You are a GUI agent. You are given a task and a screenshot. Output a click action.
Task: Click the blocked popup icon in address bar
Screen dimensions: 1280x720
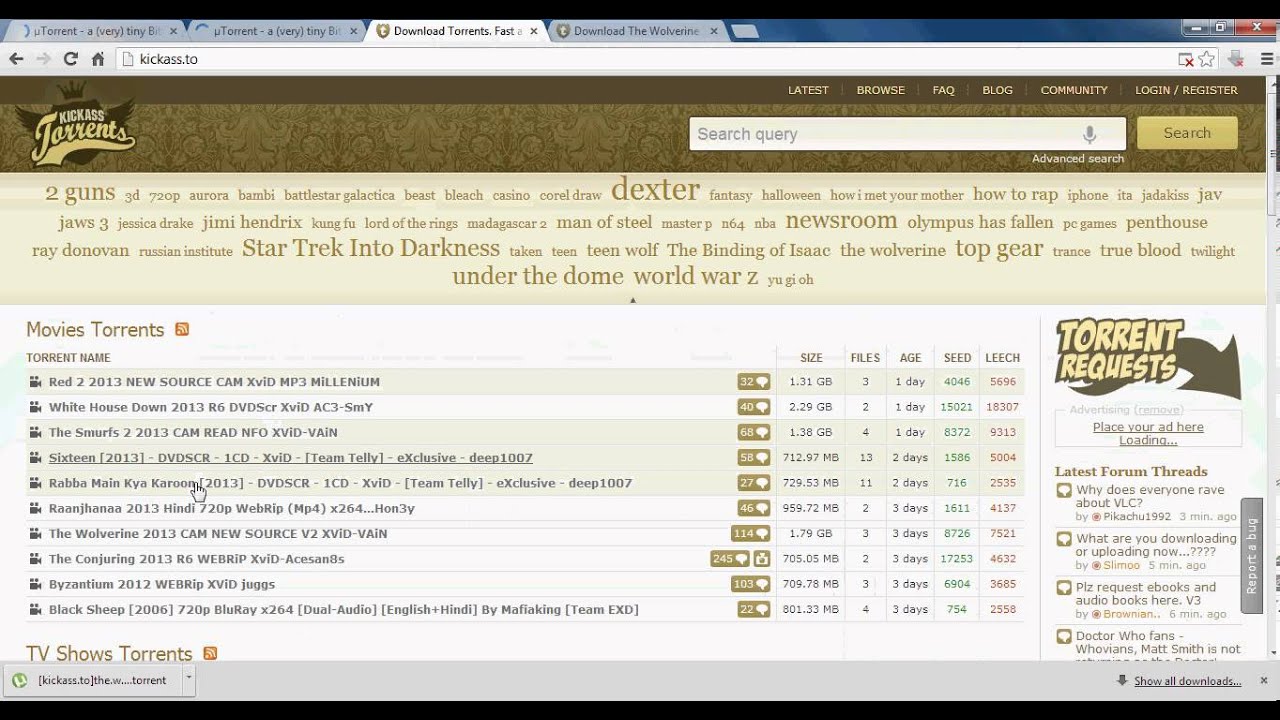pos(1185,59)
